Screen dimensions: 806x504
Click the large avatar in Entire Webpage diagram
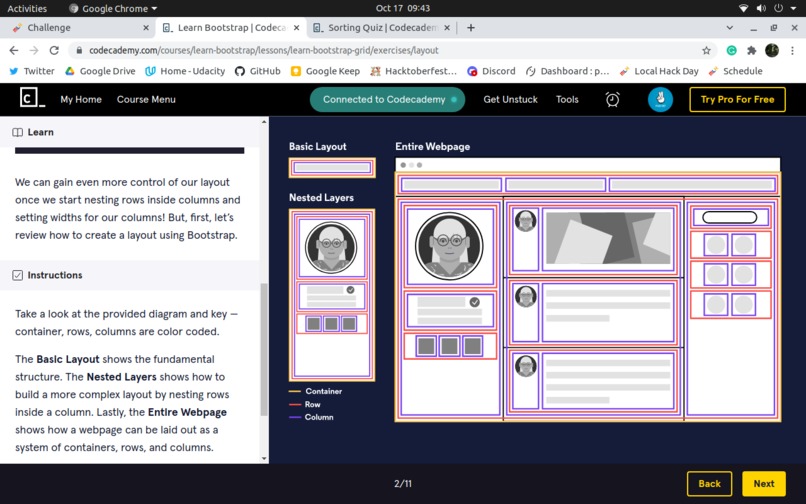[x=449, y=246]
